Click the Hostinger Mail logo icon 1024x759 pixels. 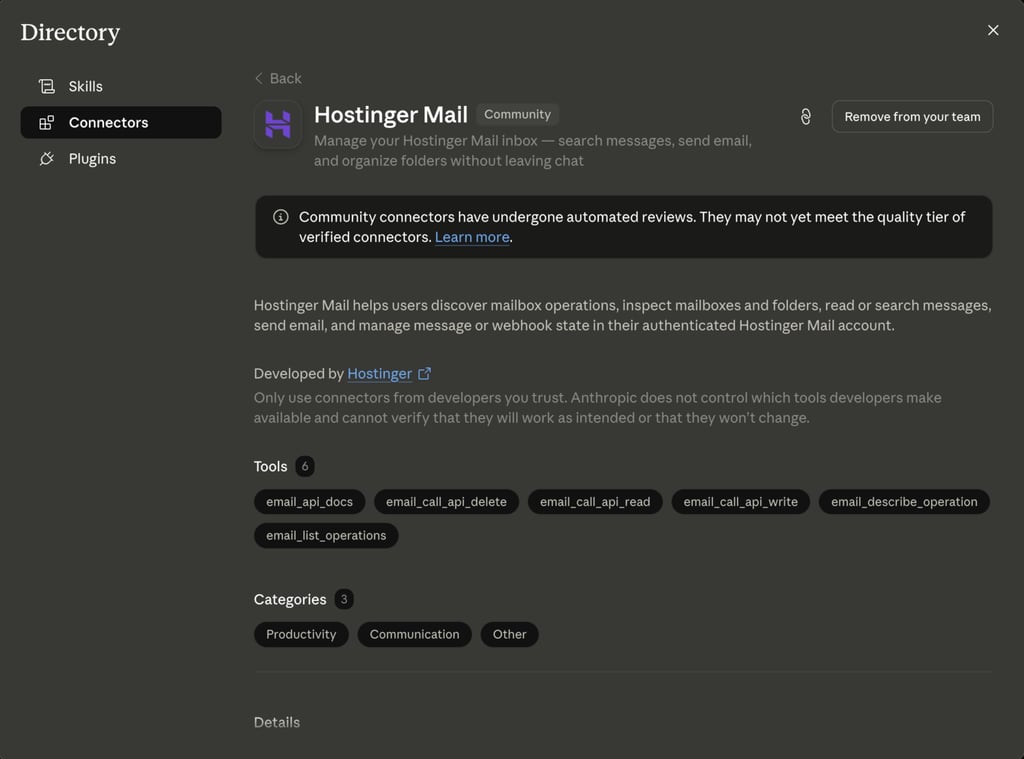coord(278,124)
